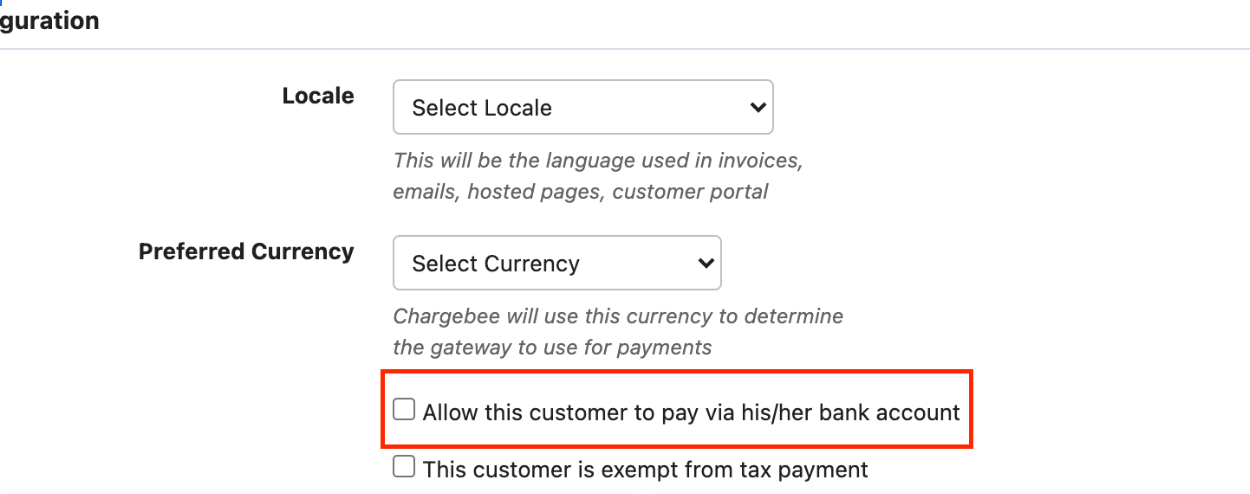Screen dimensions: 1250x494
Task: Enable paying via bank account checkbox
Action: [404, 410]
